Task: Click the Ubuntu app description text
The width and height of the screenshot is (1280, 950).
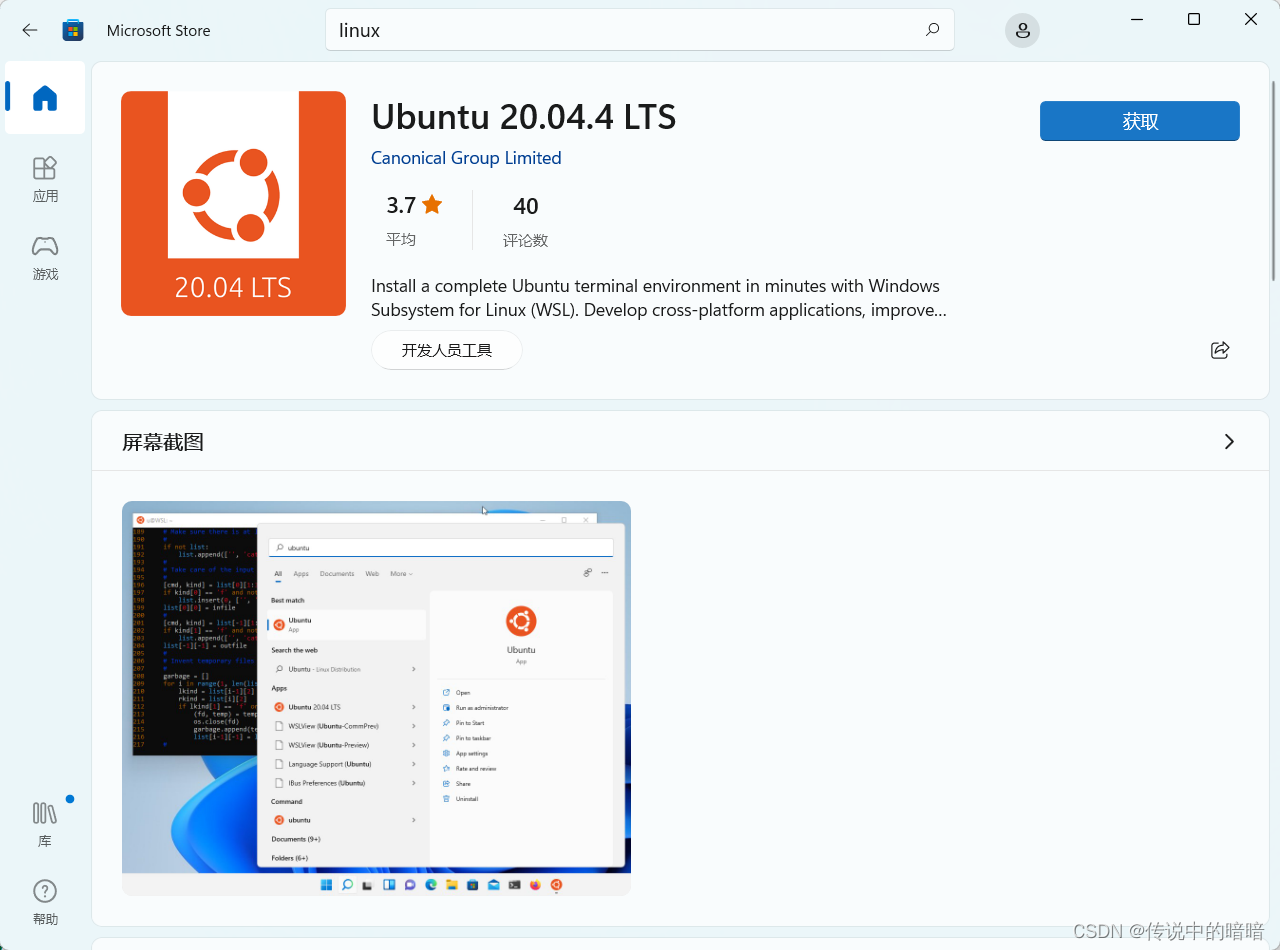Action: 658,298
